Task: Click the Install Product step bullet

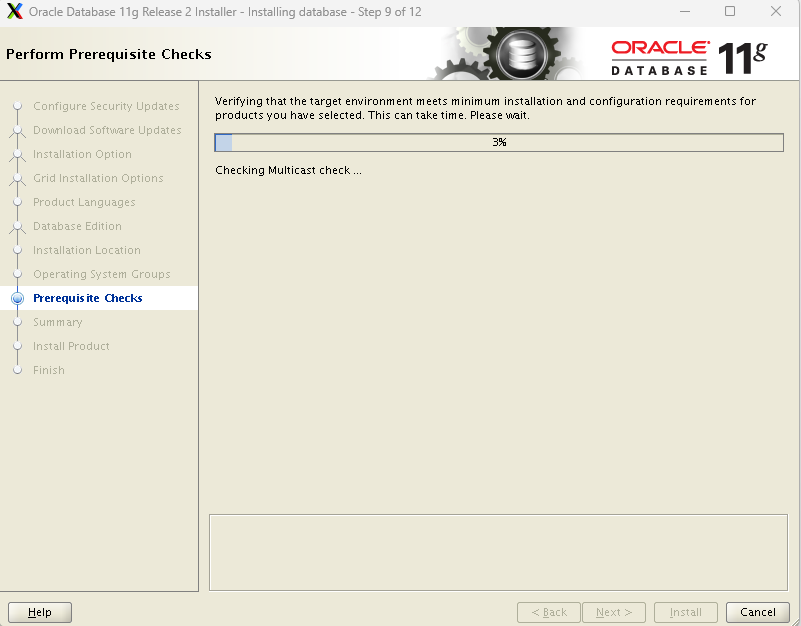Action: click(x=17, y=346)
